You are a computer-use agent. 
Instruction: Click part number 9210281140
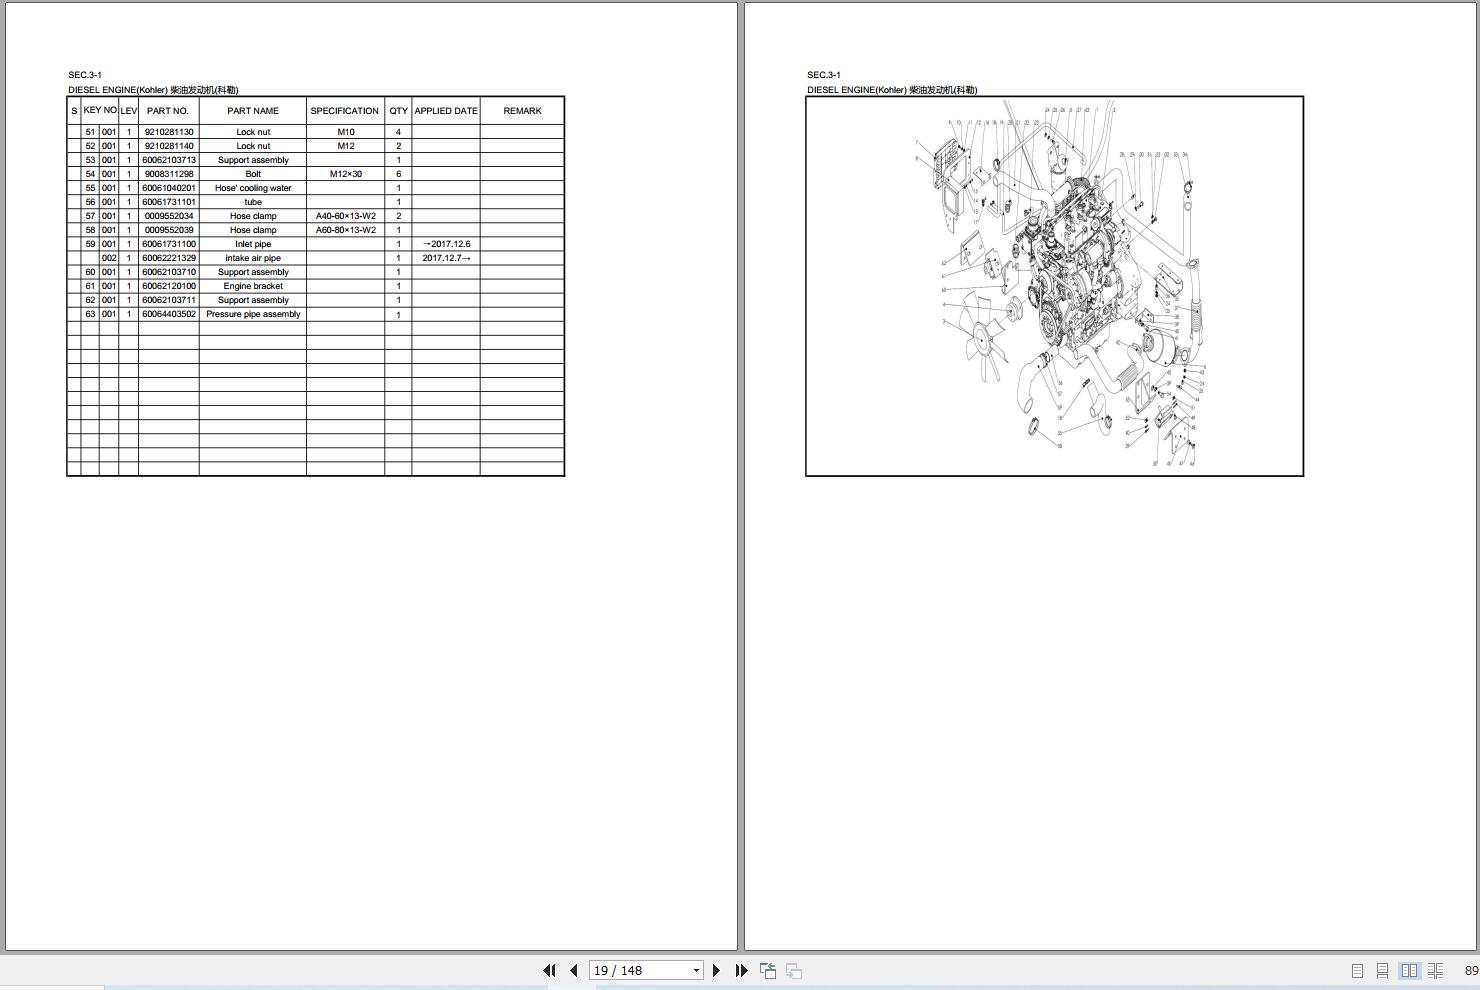pos(169,146)
